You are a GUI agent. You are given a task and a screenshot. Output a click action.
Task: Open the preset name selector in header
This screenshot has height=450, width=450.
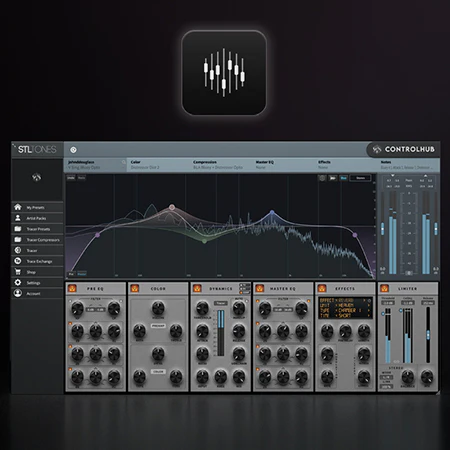coord(95,165)
